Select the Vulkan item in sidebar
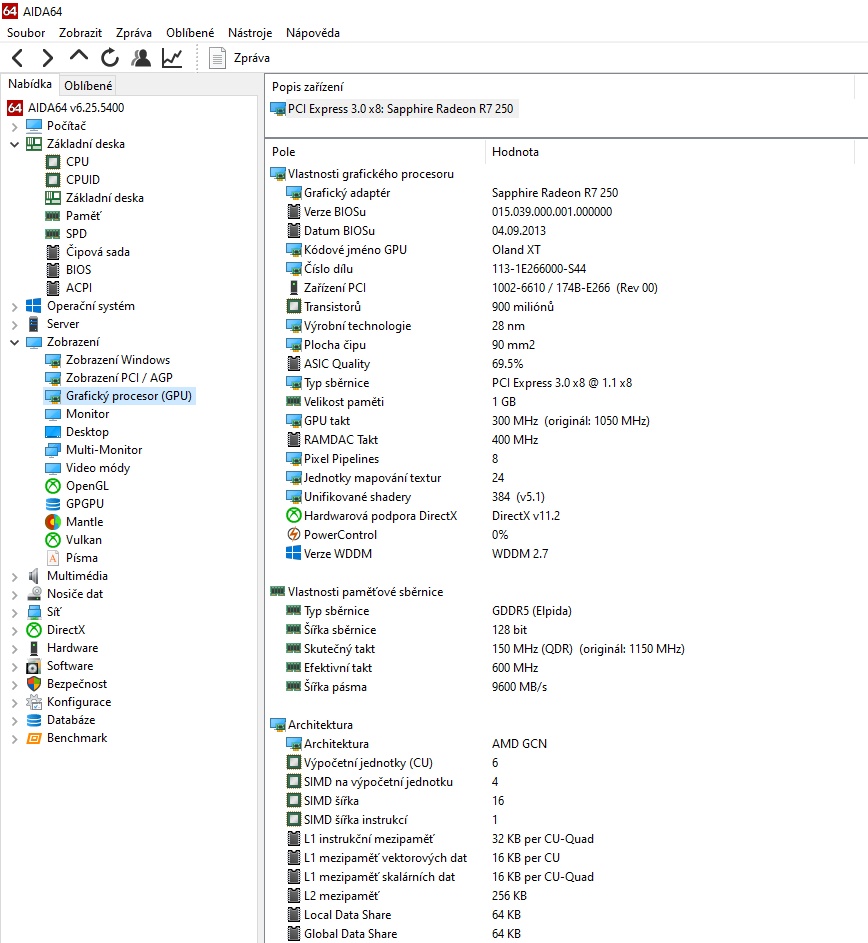The image size is (868, 943). (83, 540)
